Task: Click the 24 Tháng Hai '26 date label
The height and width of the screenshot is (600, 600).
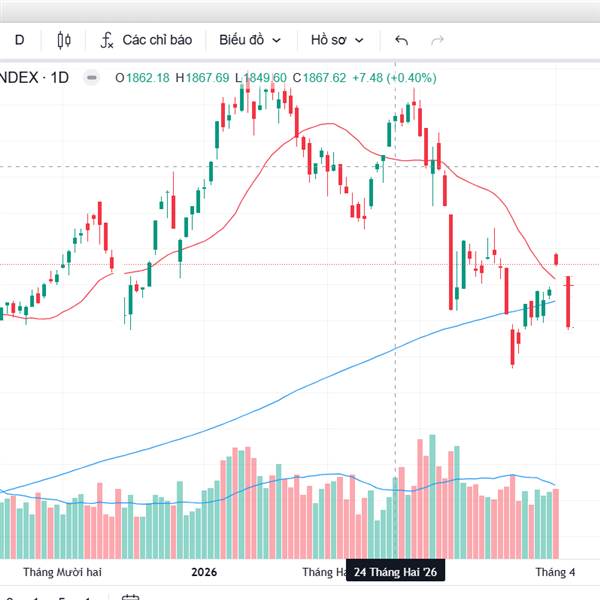Action: click(x=395, y=572)
